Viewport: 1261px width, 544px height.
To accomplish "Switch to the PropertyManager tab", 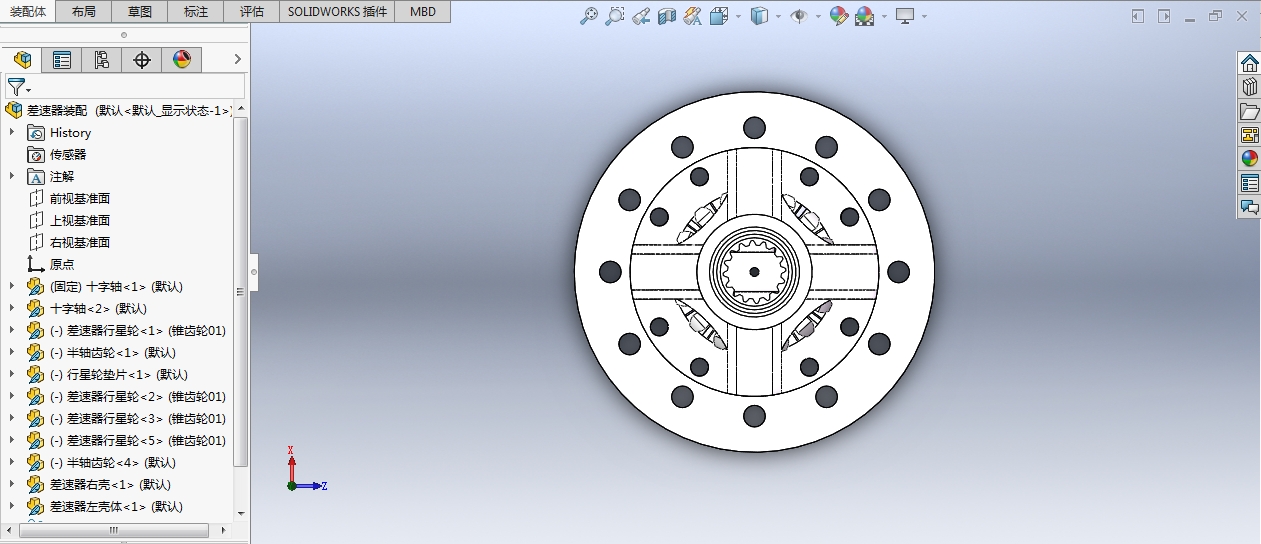I will point(62,60).
